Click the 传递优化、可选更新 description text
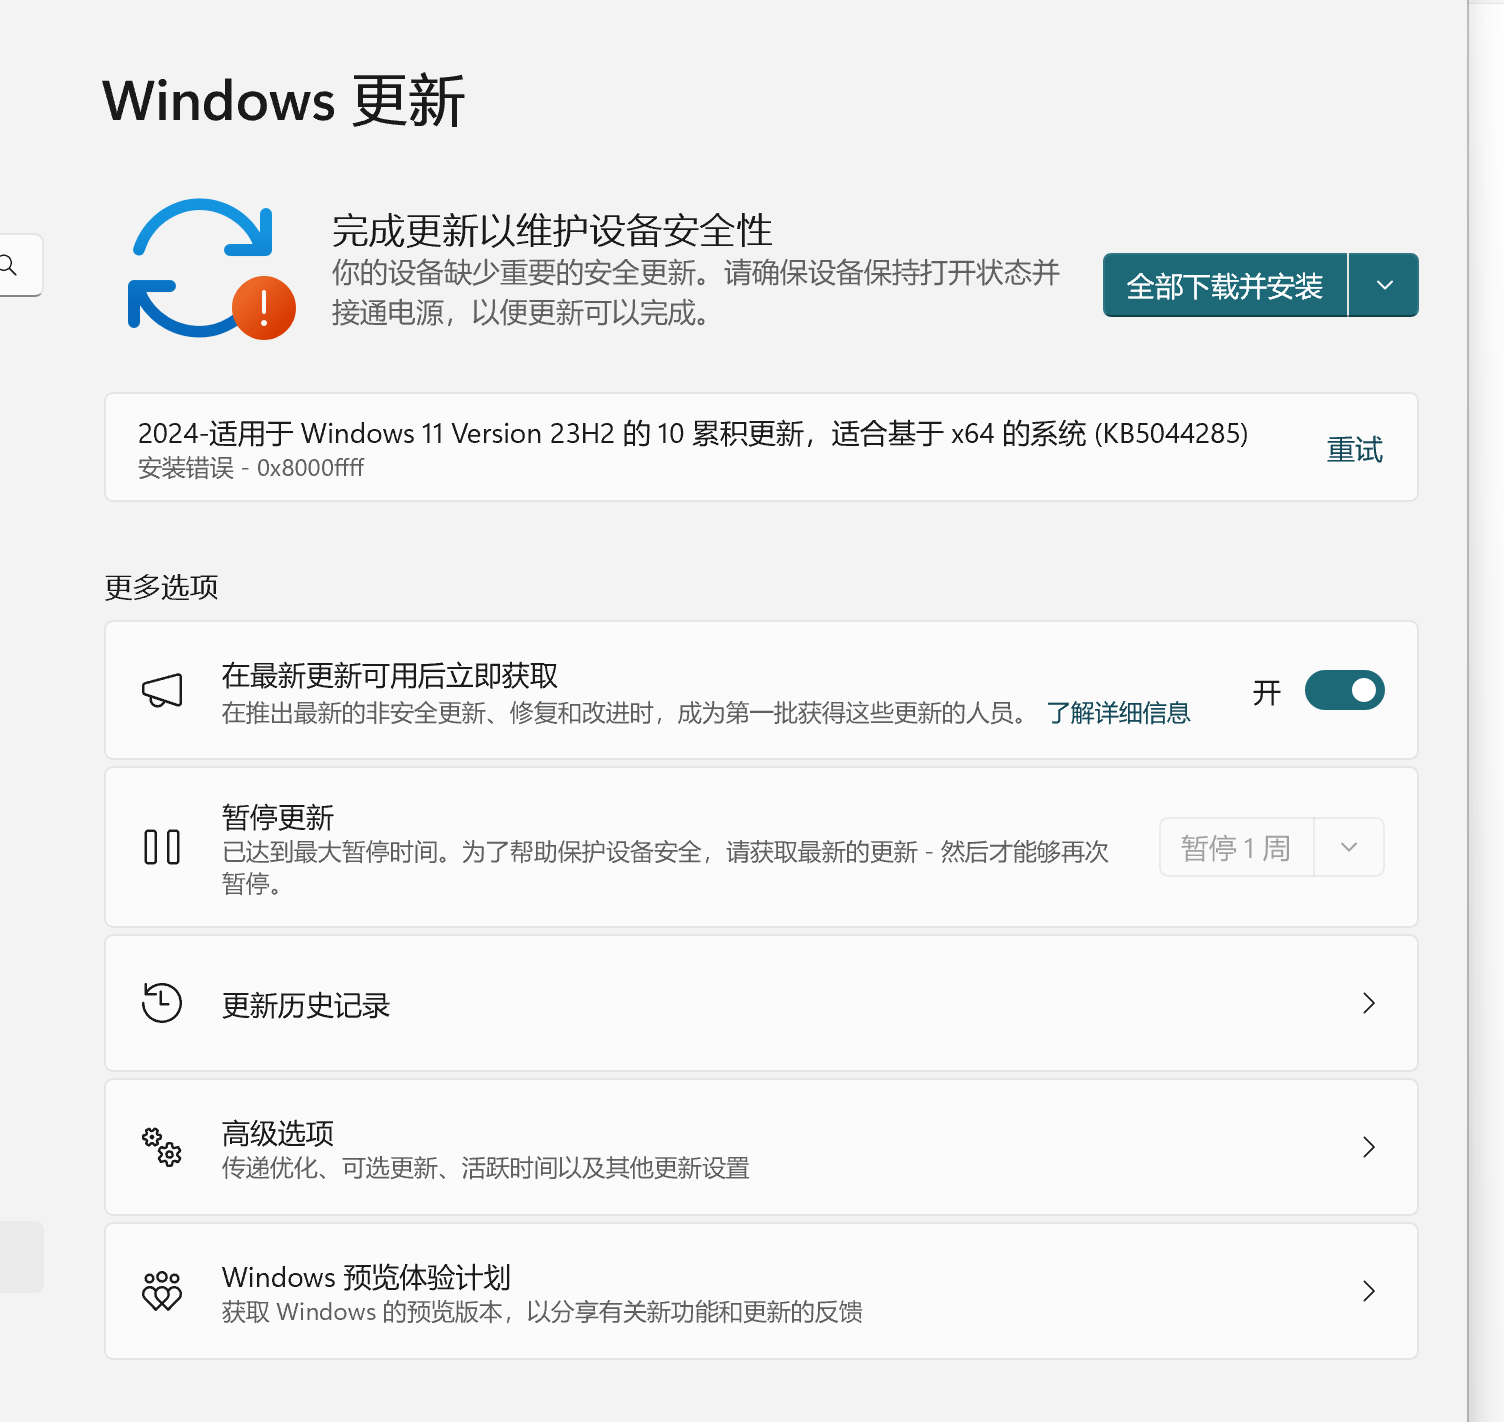1504x1422 pixels. tap(486, 1168)
